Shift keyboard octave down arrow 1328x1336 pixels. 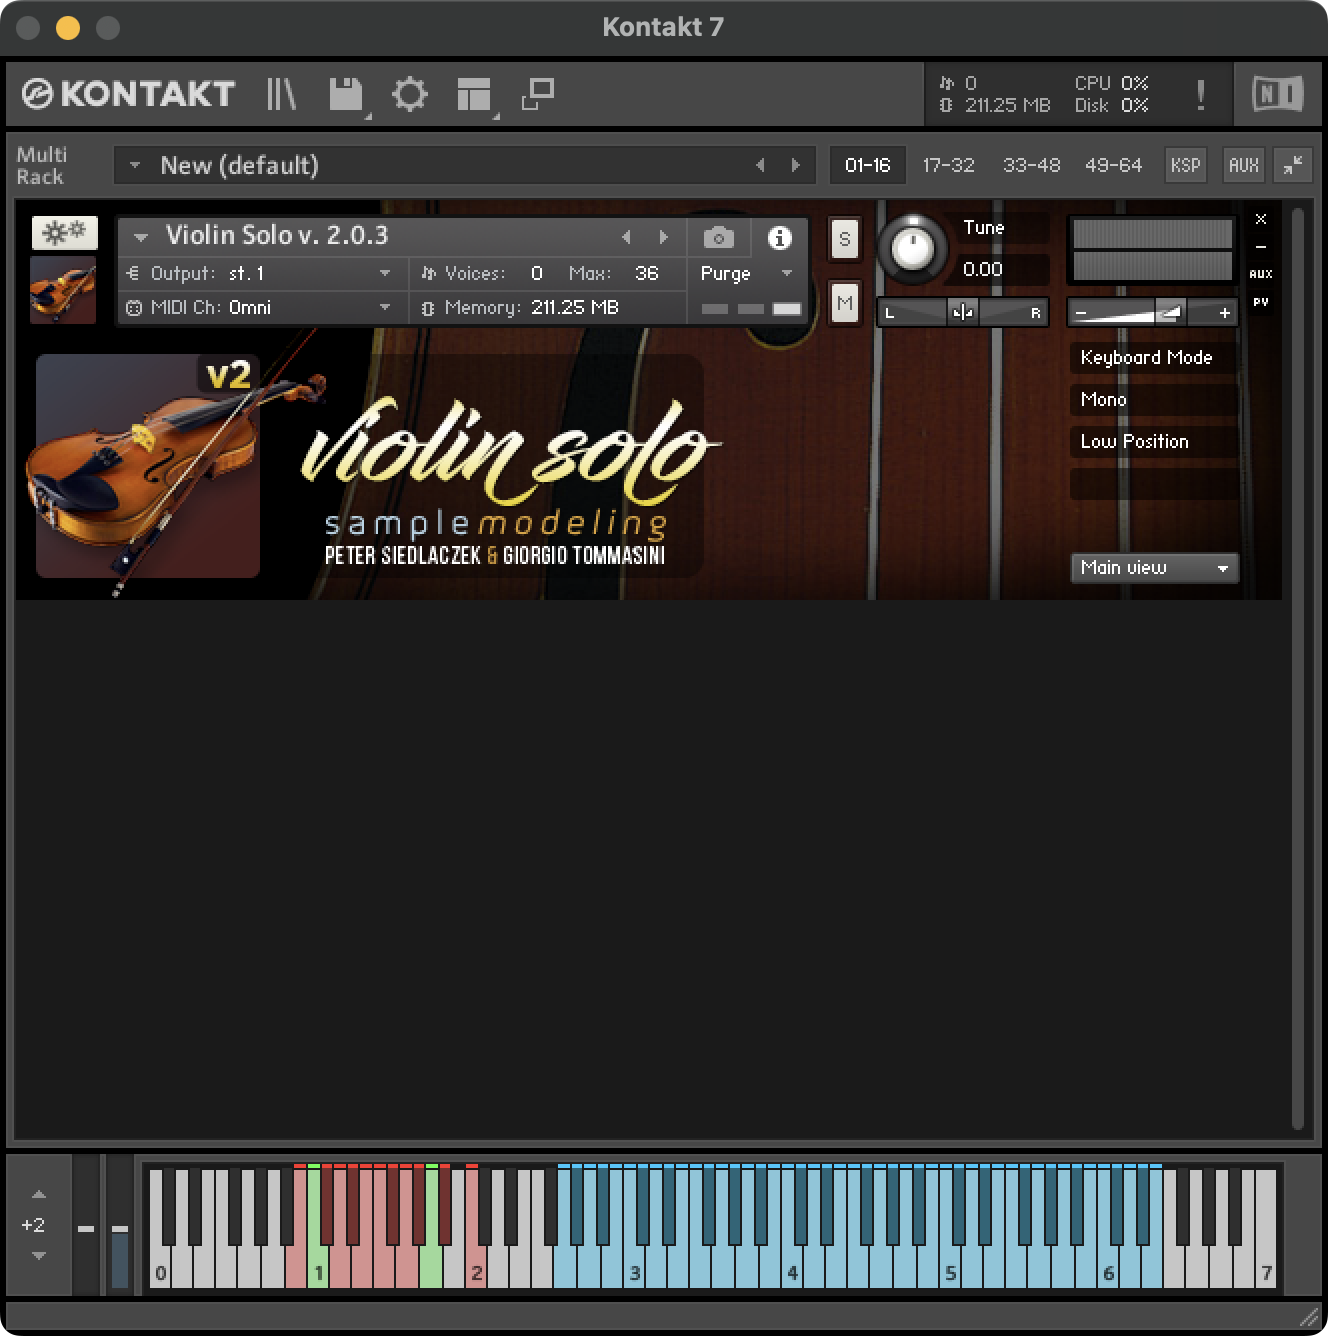pos(38,1255)
